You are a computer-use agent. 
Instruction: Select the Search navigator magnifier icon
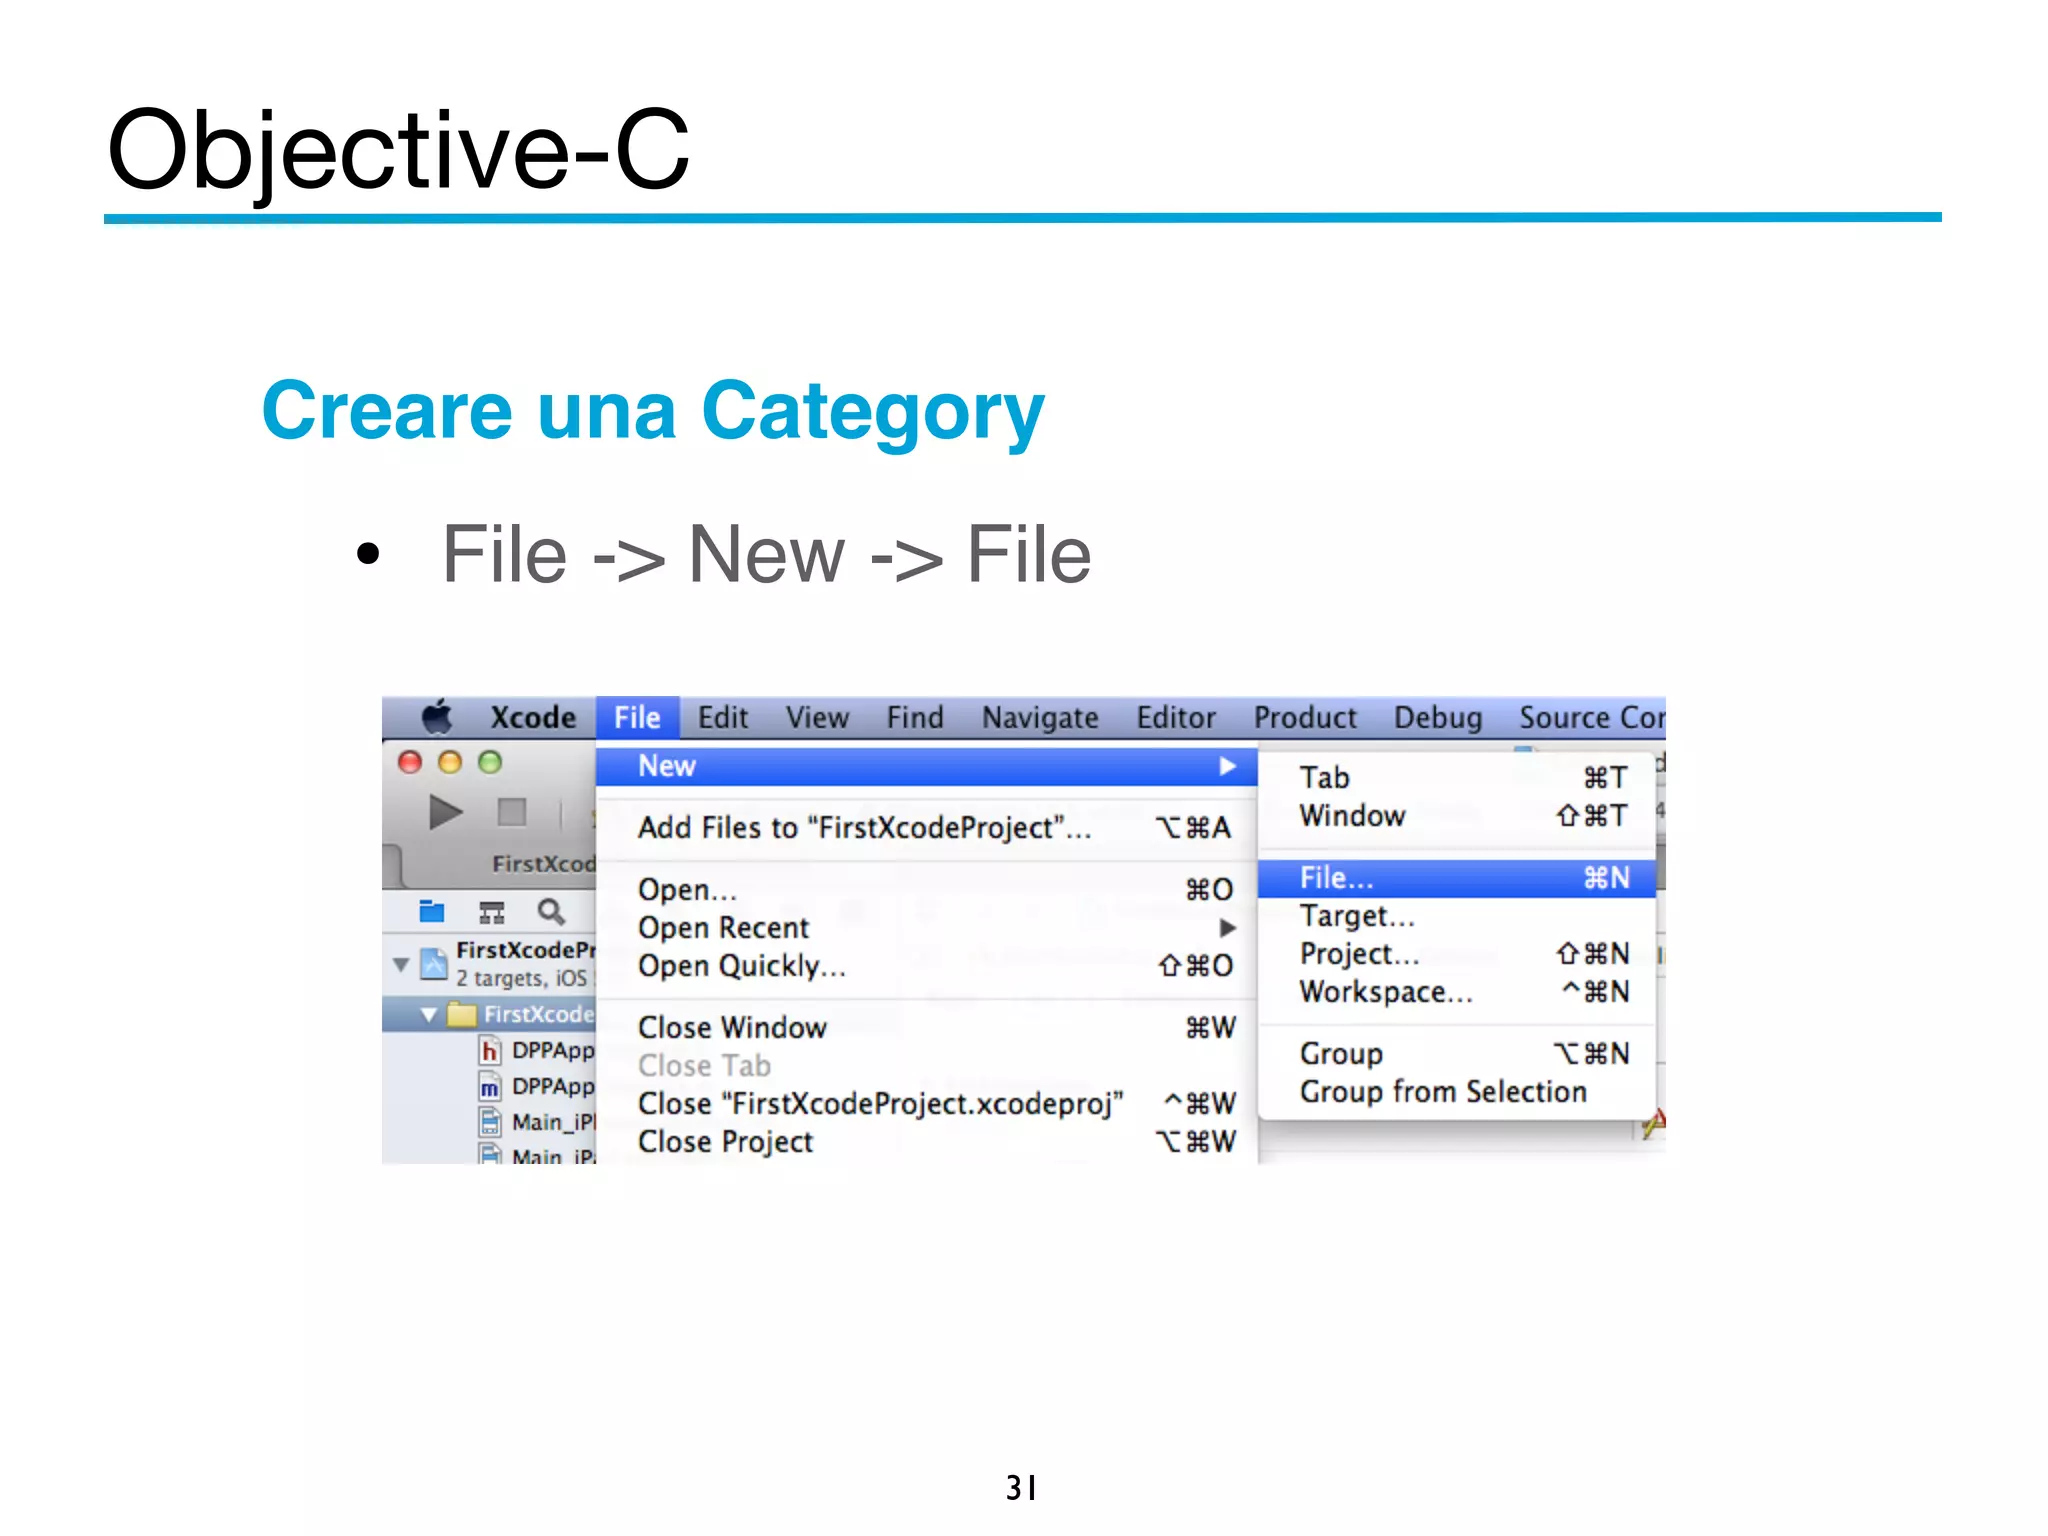(551, 911)
